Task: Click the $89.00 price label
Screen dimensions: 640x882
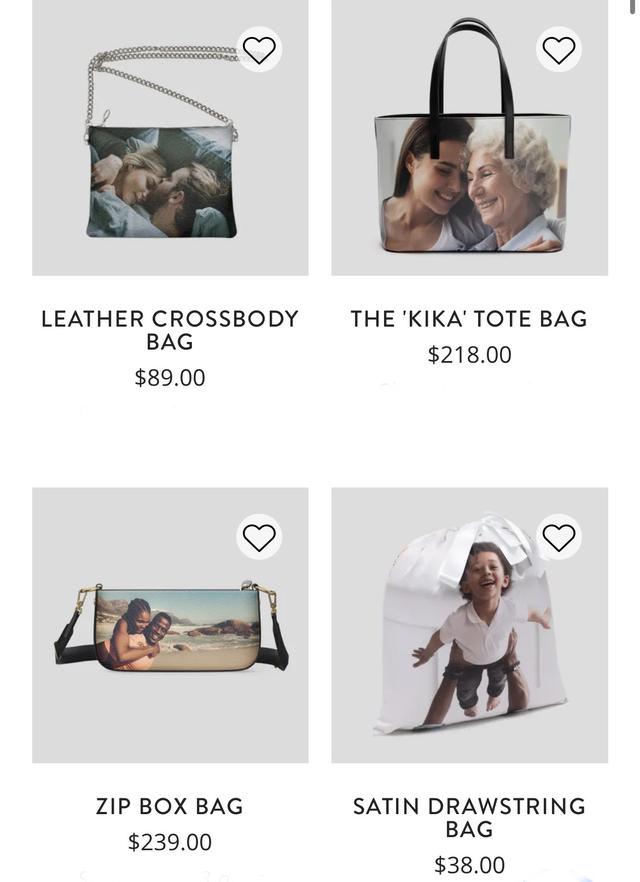Action: (x=170, y=377)
